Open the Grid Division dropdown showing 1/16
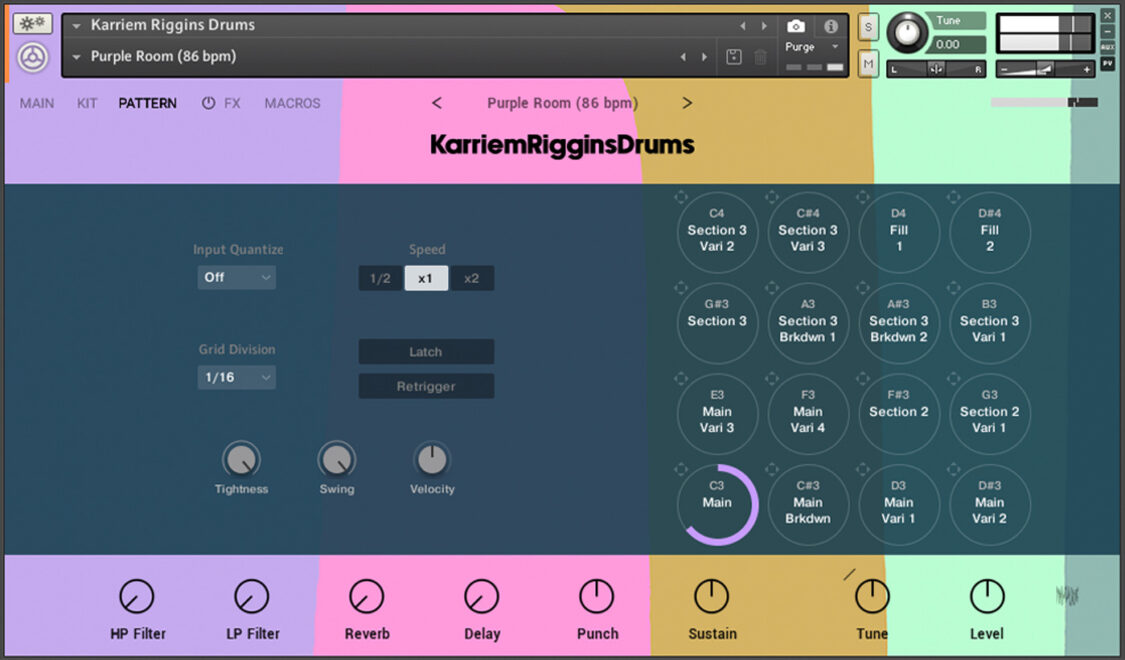This screenshot has height=660, width=1125. [236, 377]
